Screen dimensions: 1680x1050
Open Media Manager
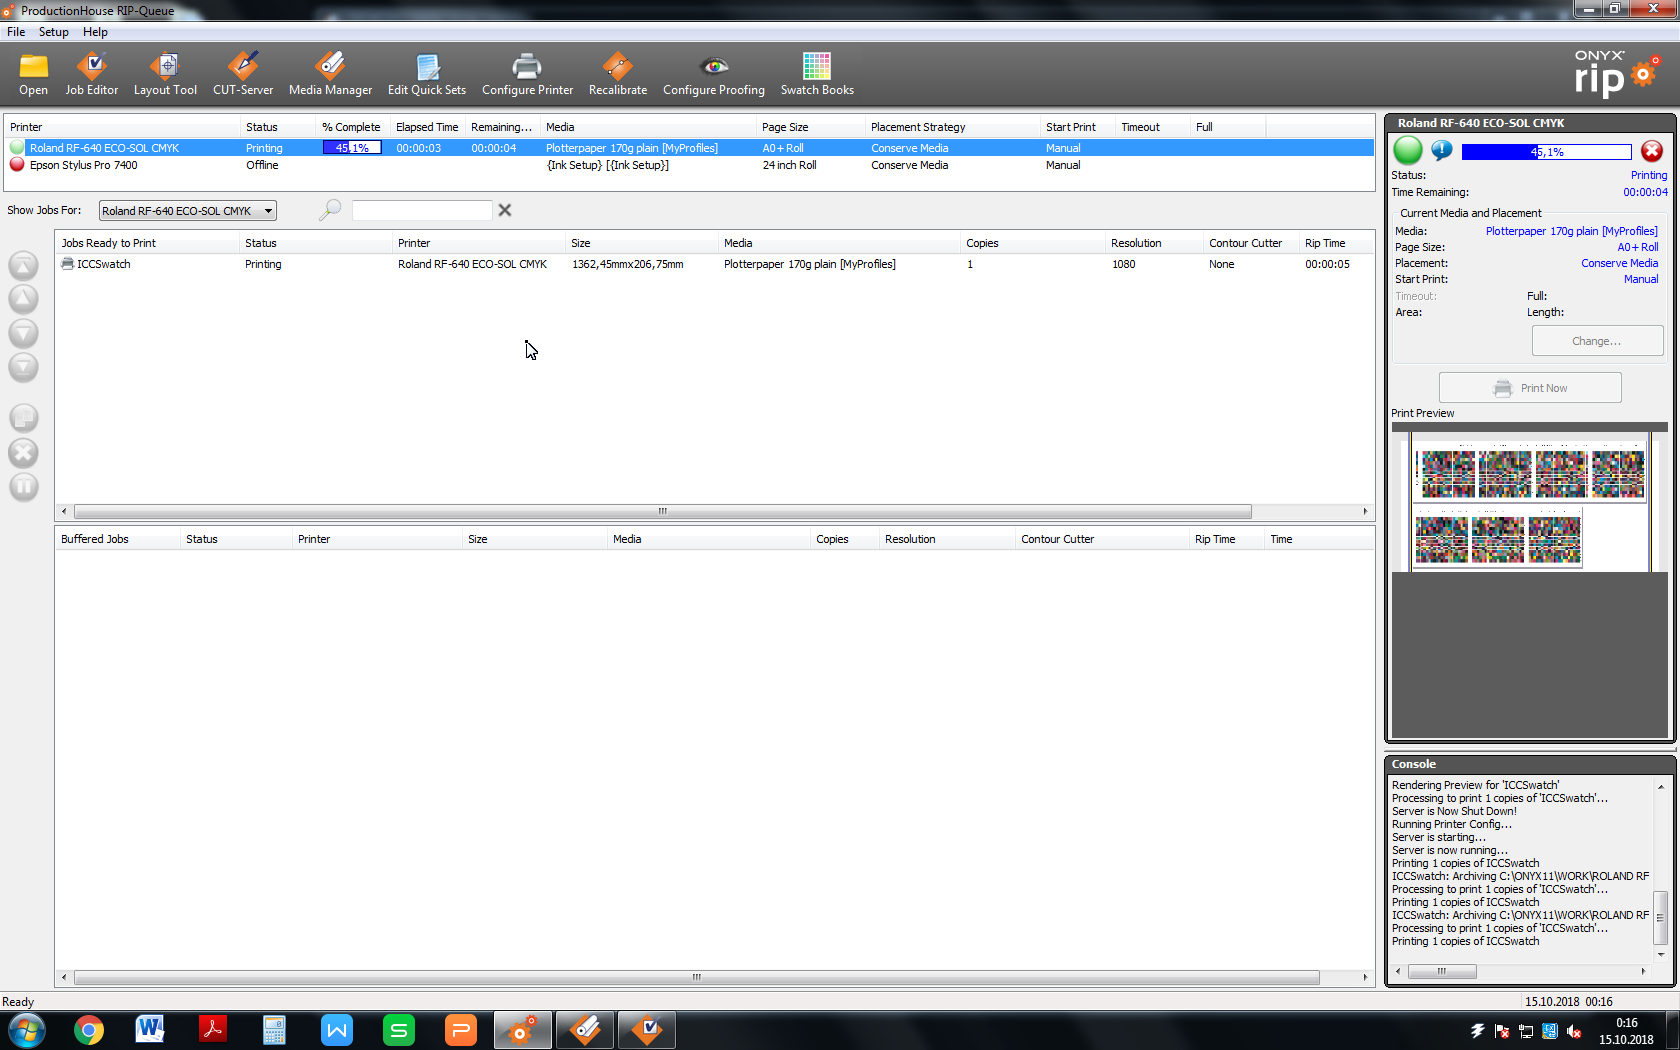331,75
